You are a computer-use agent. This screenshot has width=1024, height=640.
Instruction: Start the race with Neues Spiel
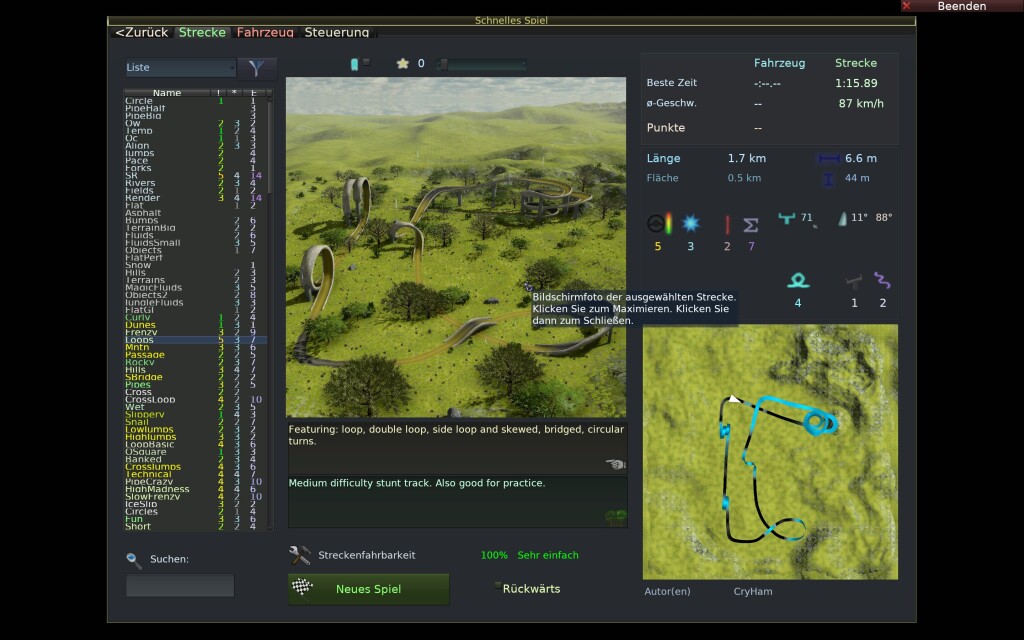coord(368,589)
